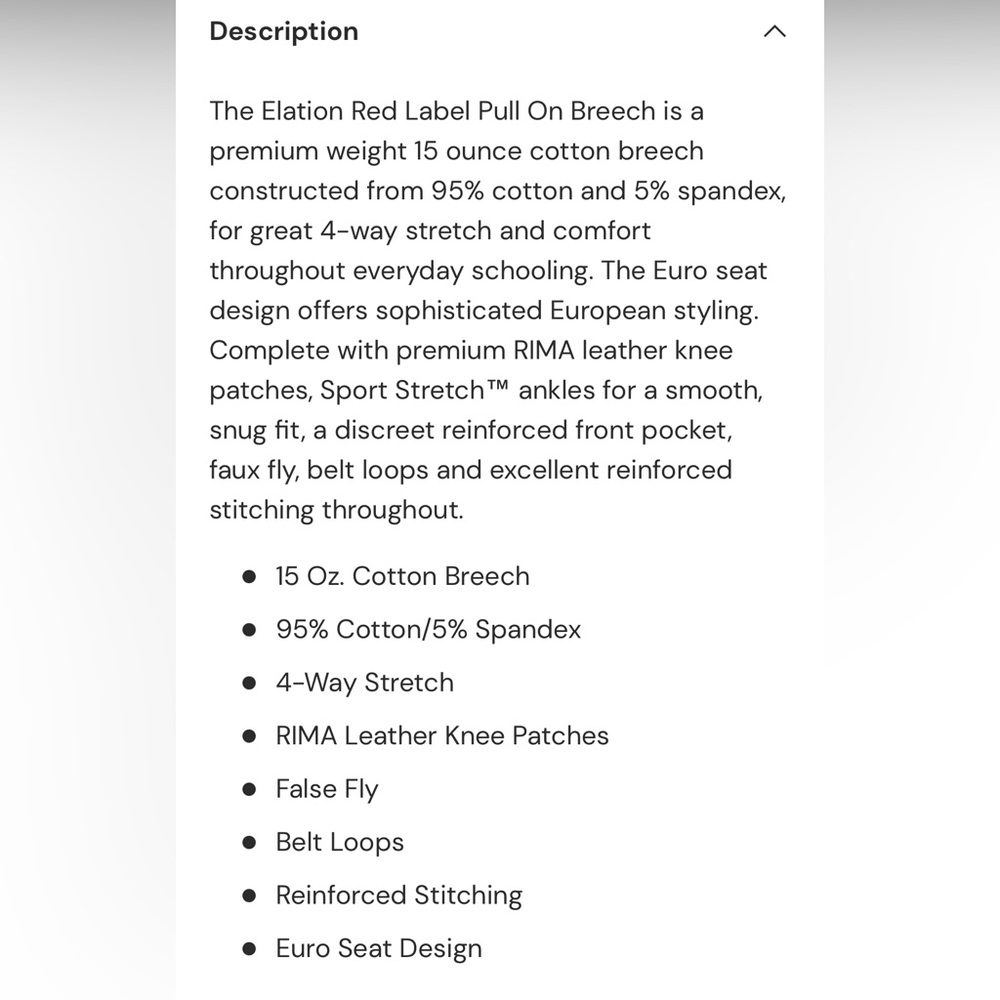Image resolution: width=1000 pixels, height=1000 pixels.
Task: Click the bullet beside RIMA Leather Knee Patches
Action: [249, 736]
